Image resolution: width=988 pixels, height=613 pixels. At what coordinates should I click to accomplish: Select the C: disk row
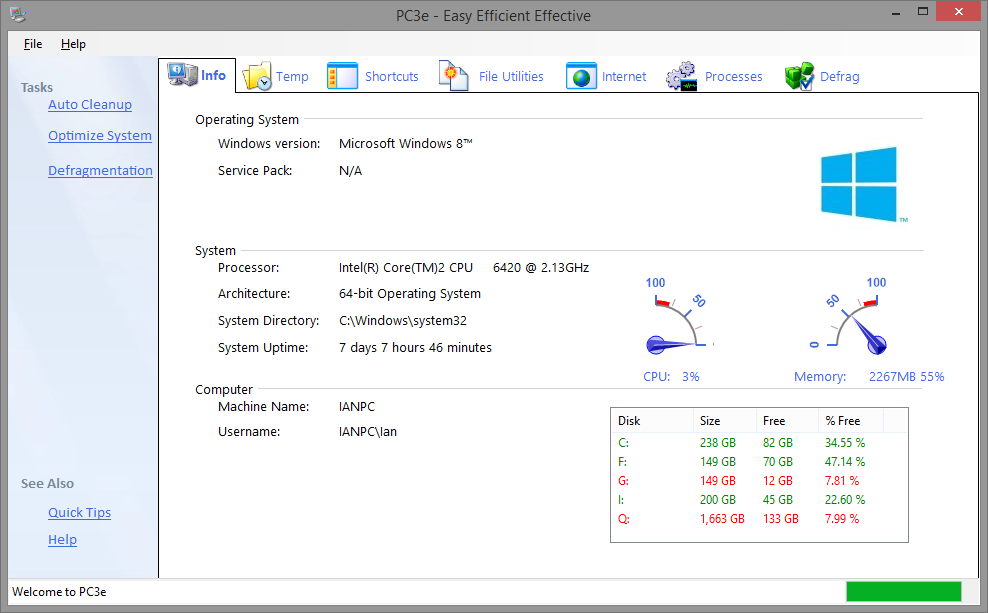click(759, 443)
